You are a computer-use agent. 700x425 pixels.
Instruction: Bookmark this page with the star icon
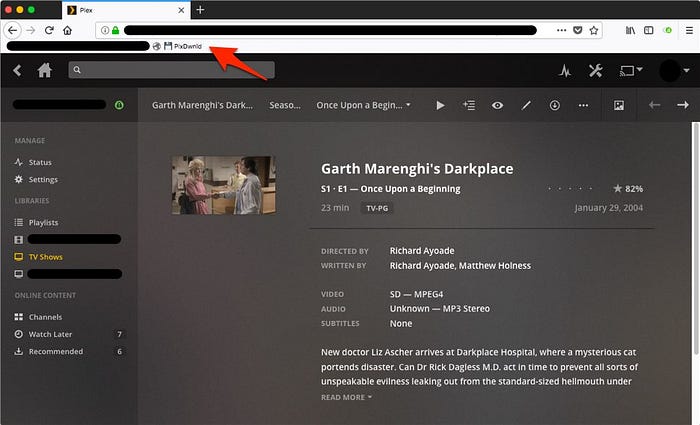[594, 30]
